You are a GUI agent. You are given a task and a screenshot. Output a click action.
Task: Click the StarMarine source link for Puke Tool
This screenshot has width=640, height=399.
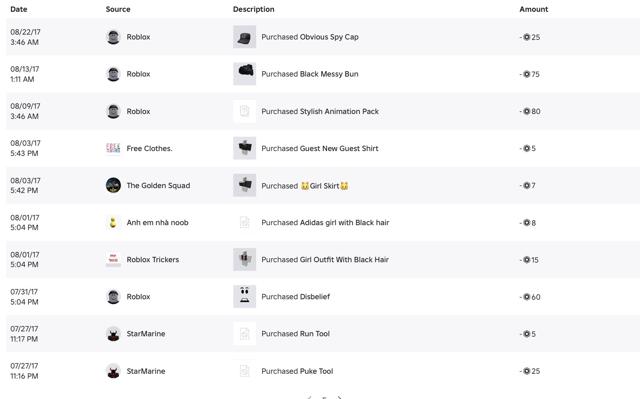pyautogui.click(x=146, y=371)
